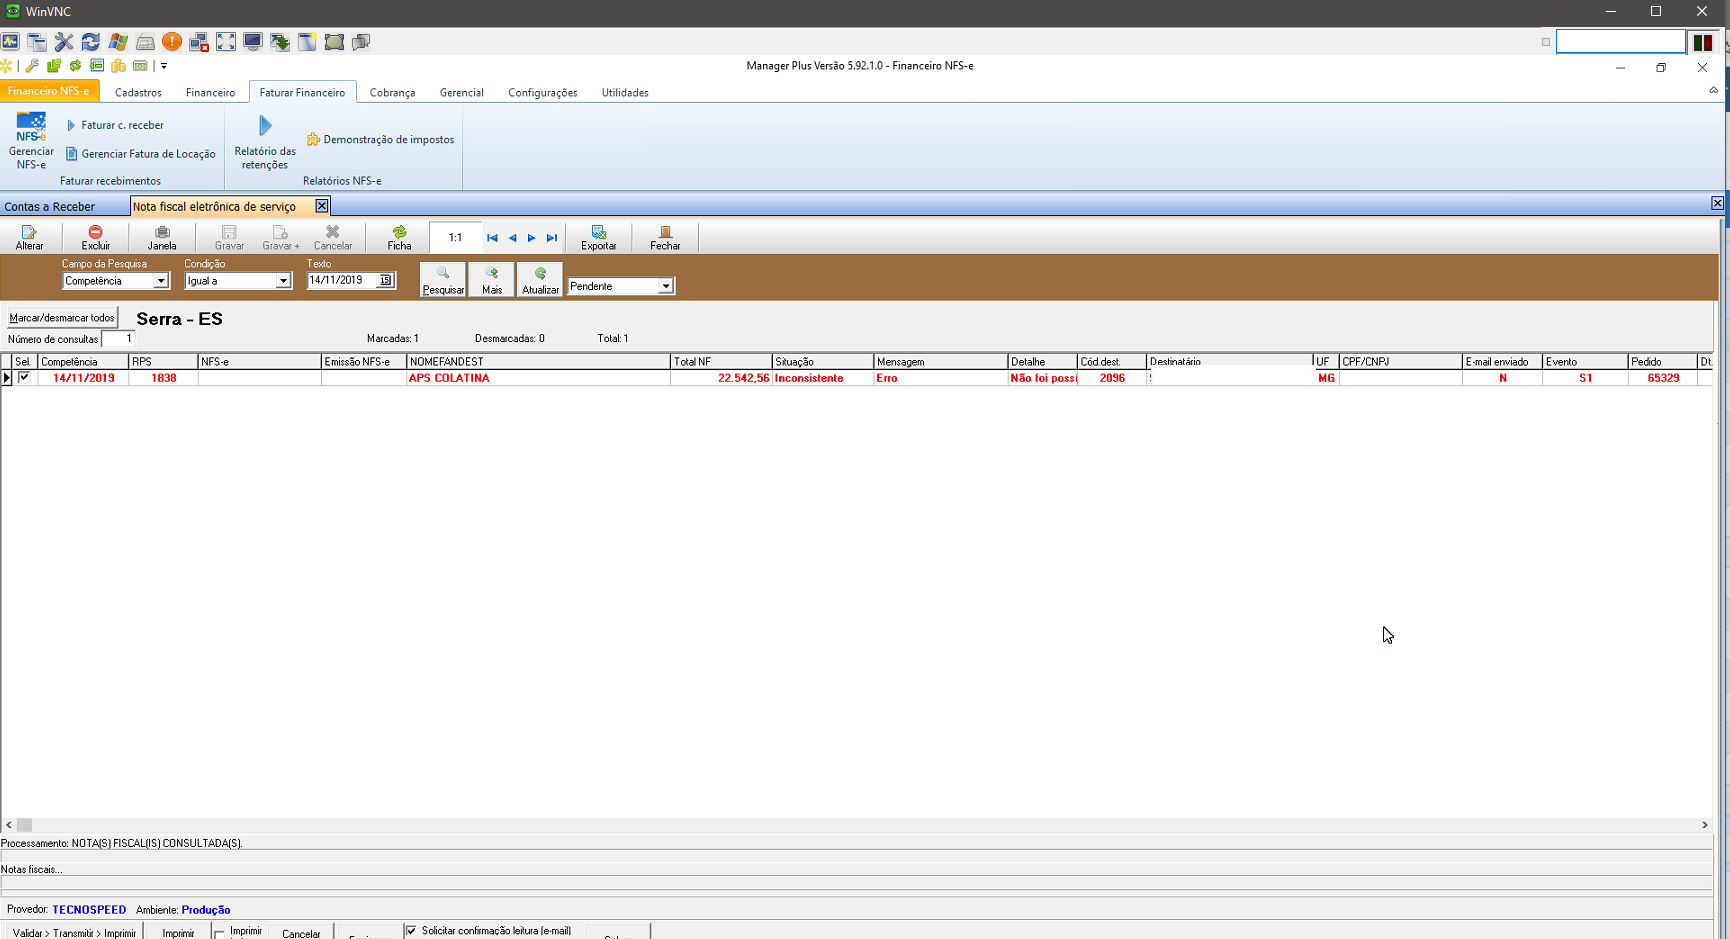Open the Condição 'Igual a' dropdown
The image size is (1730, 939).
[x=283, y=282]
